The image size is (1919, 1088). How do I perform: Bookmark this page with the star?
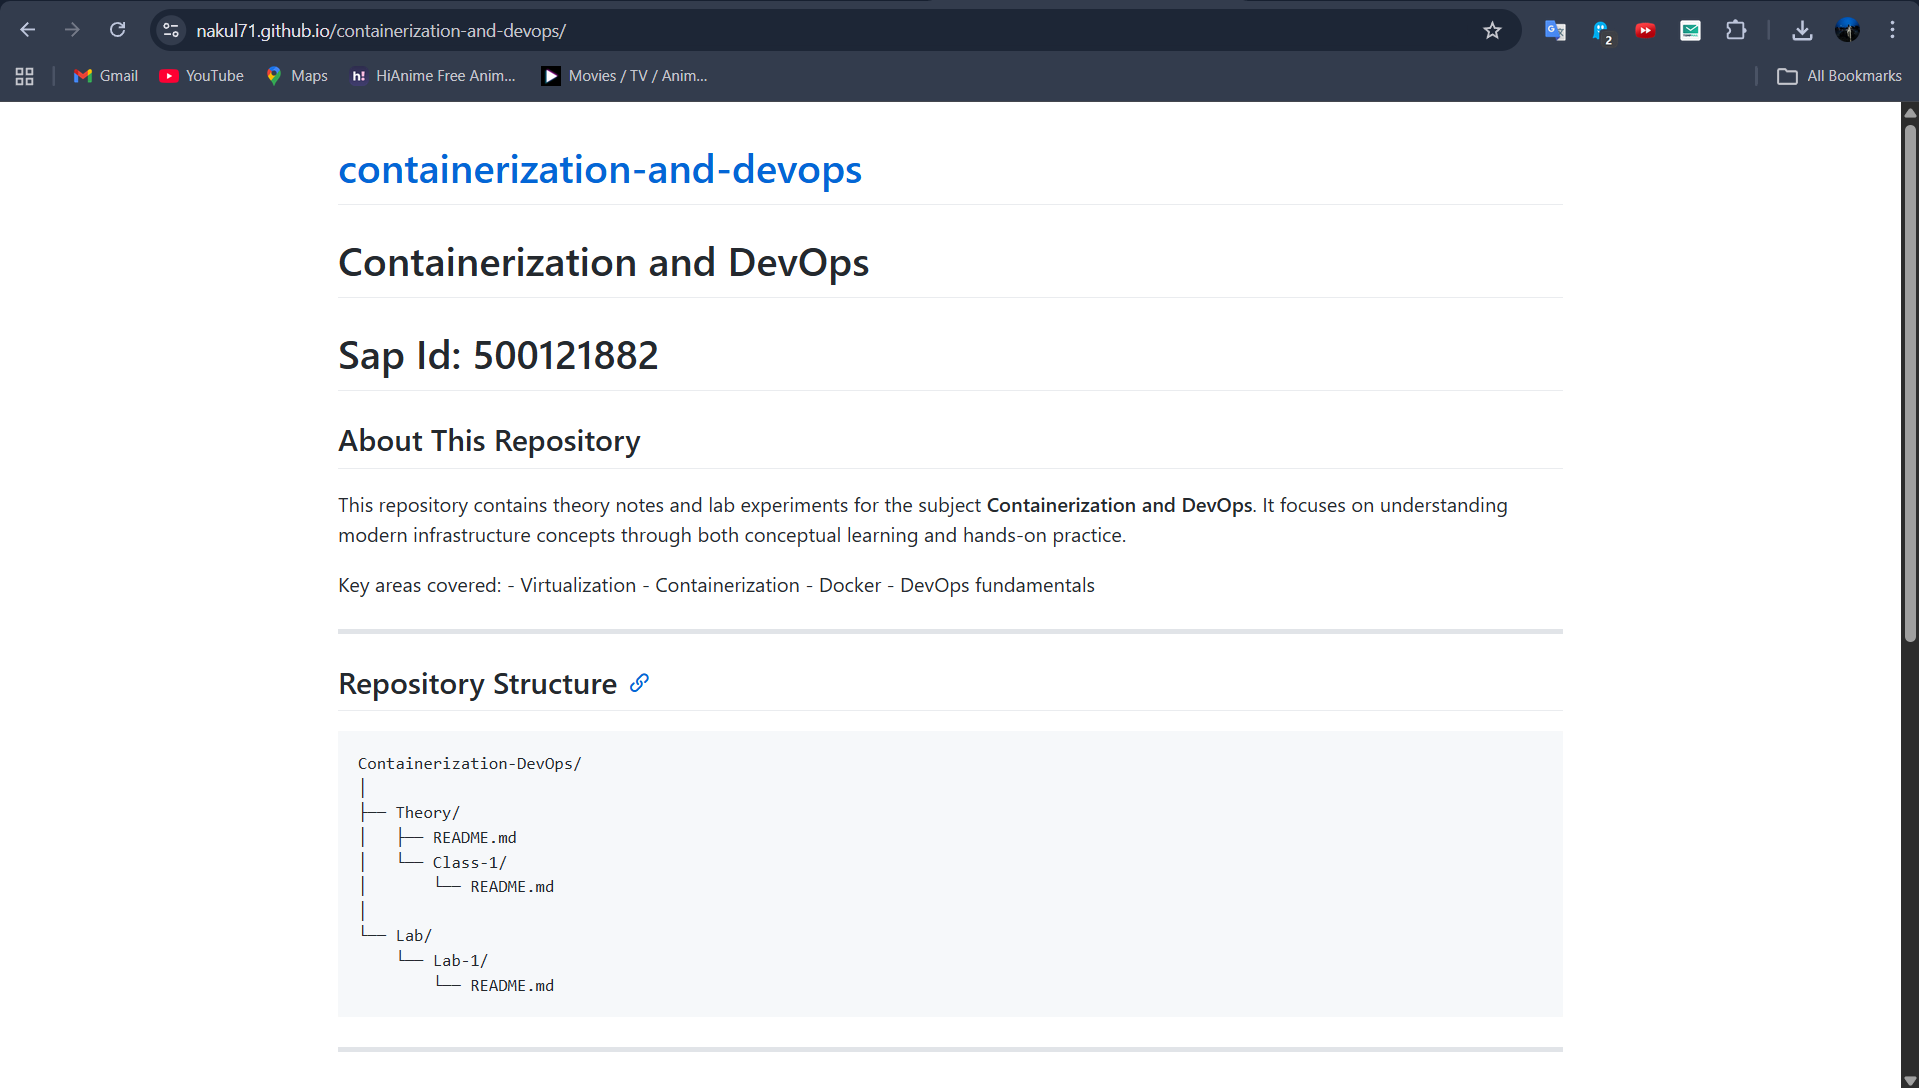(x=1492, y=30)
